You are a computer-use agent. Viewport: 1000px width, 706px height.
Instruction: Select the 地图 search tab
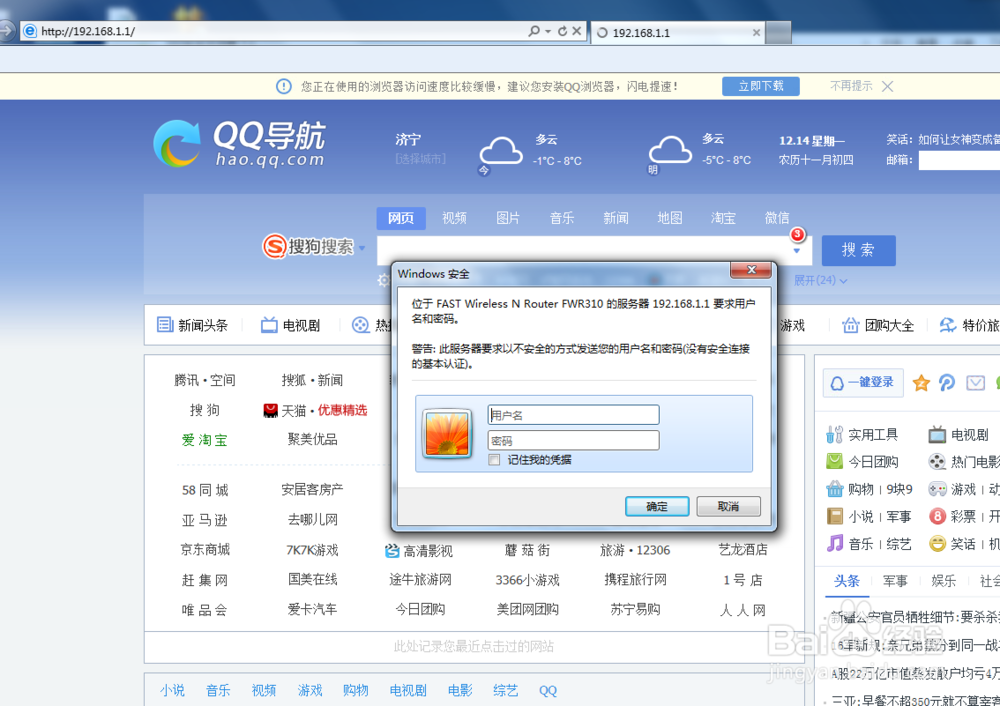(x=670, y=218)
